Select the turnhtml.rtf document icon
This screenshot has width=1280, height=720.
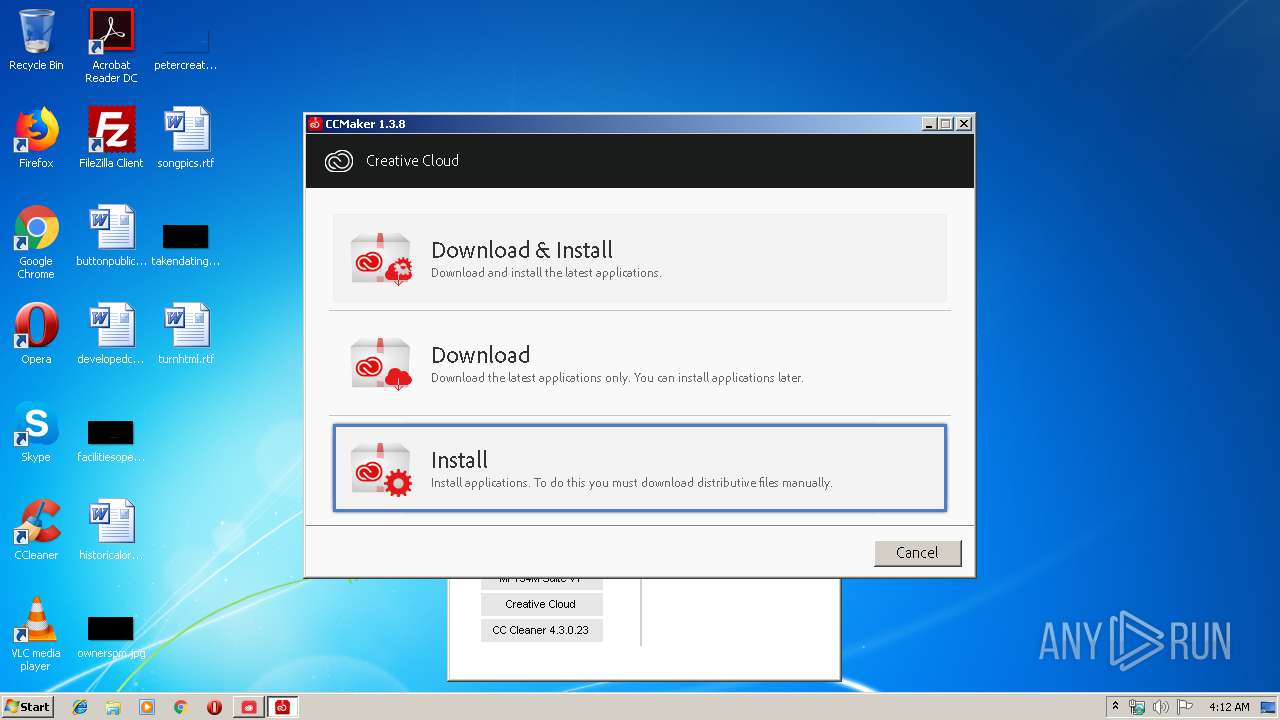point(186,334)
